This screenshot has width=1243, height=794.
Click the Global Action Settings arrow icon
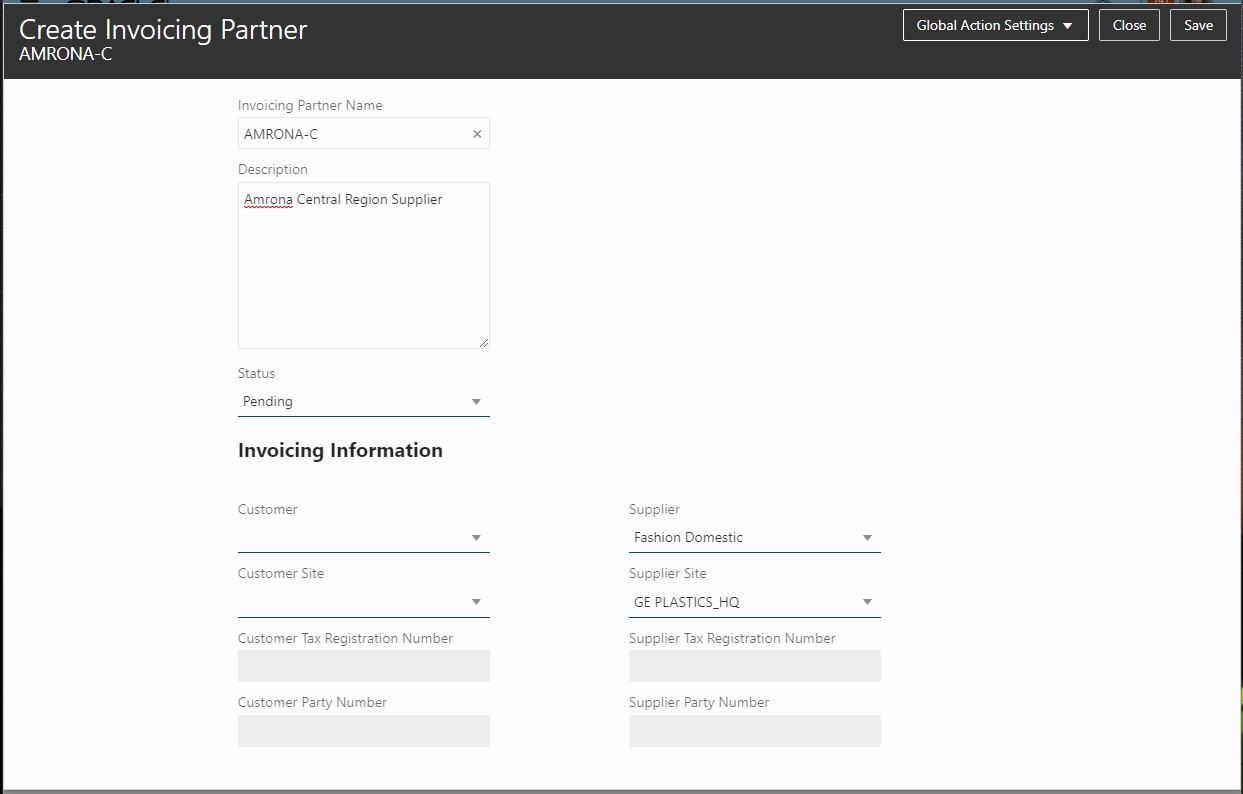1068,26
